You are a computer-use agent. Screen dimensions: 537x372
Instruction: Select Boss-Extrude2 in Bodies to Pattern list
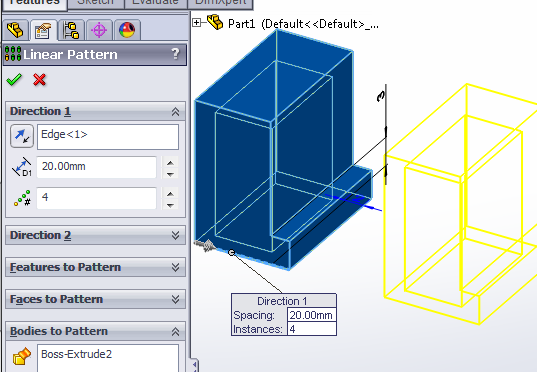(76, 354)
